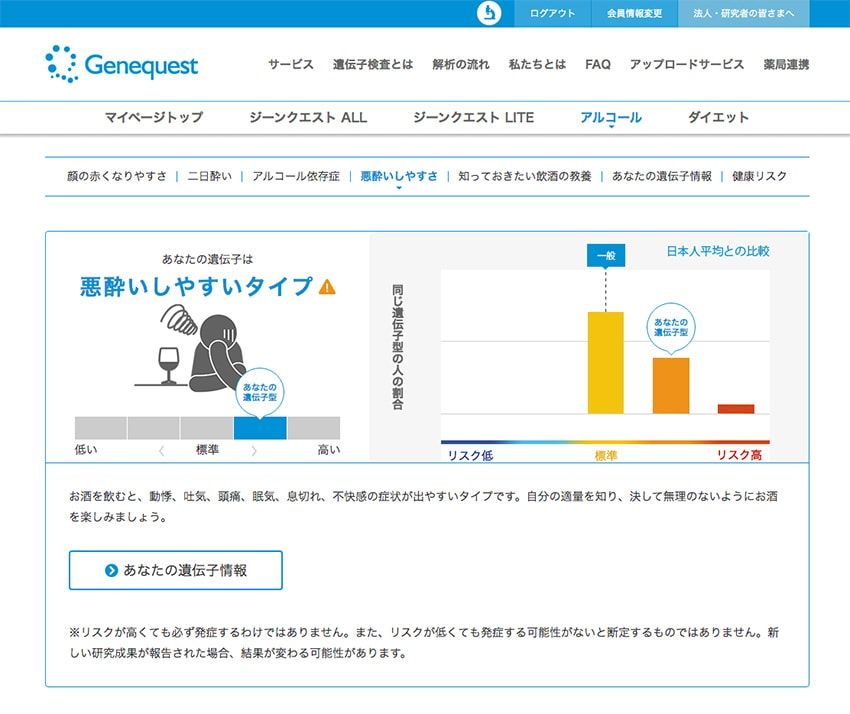Click the circular icon in the top bar
850x714 pixels.
(x=486, y=14)
